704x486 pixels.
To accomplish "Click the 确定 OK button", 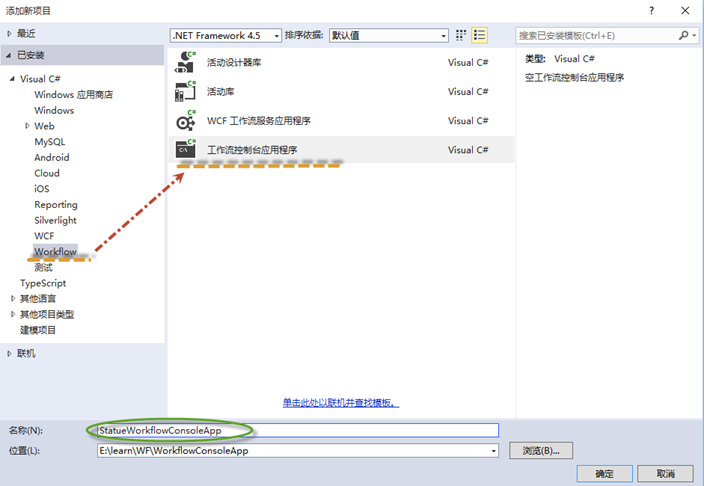I will [604, 473].
